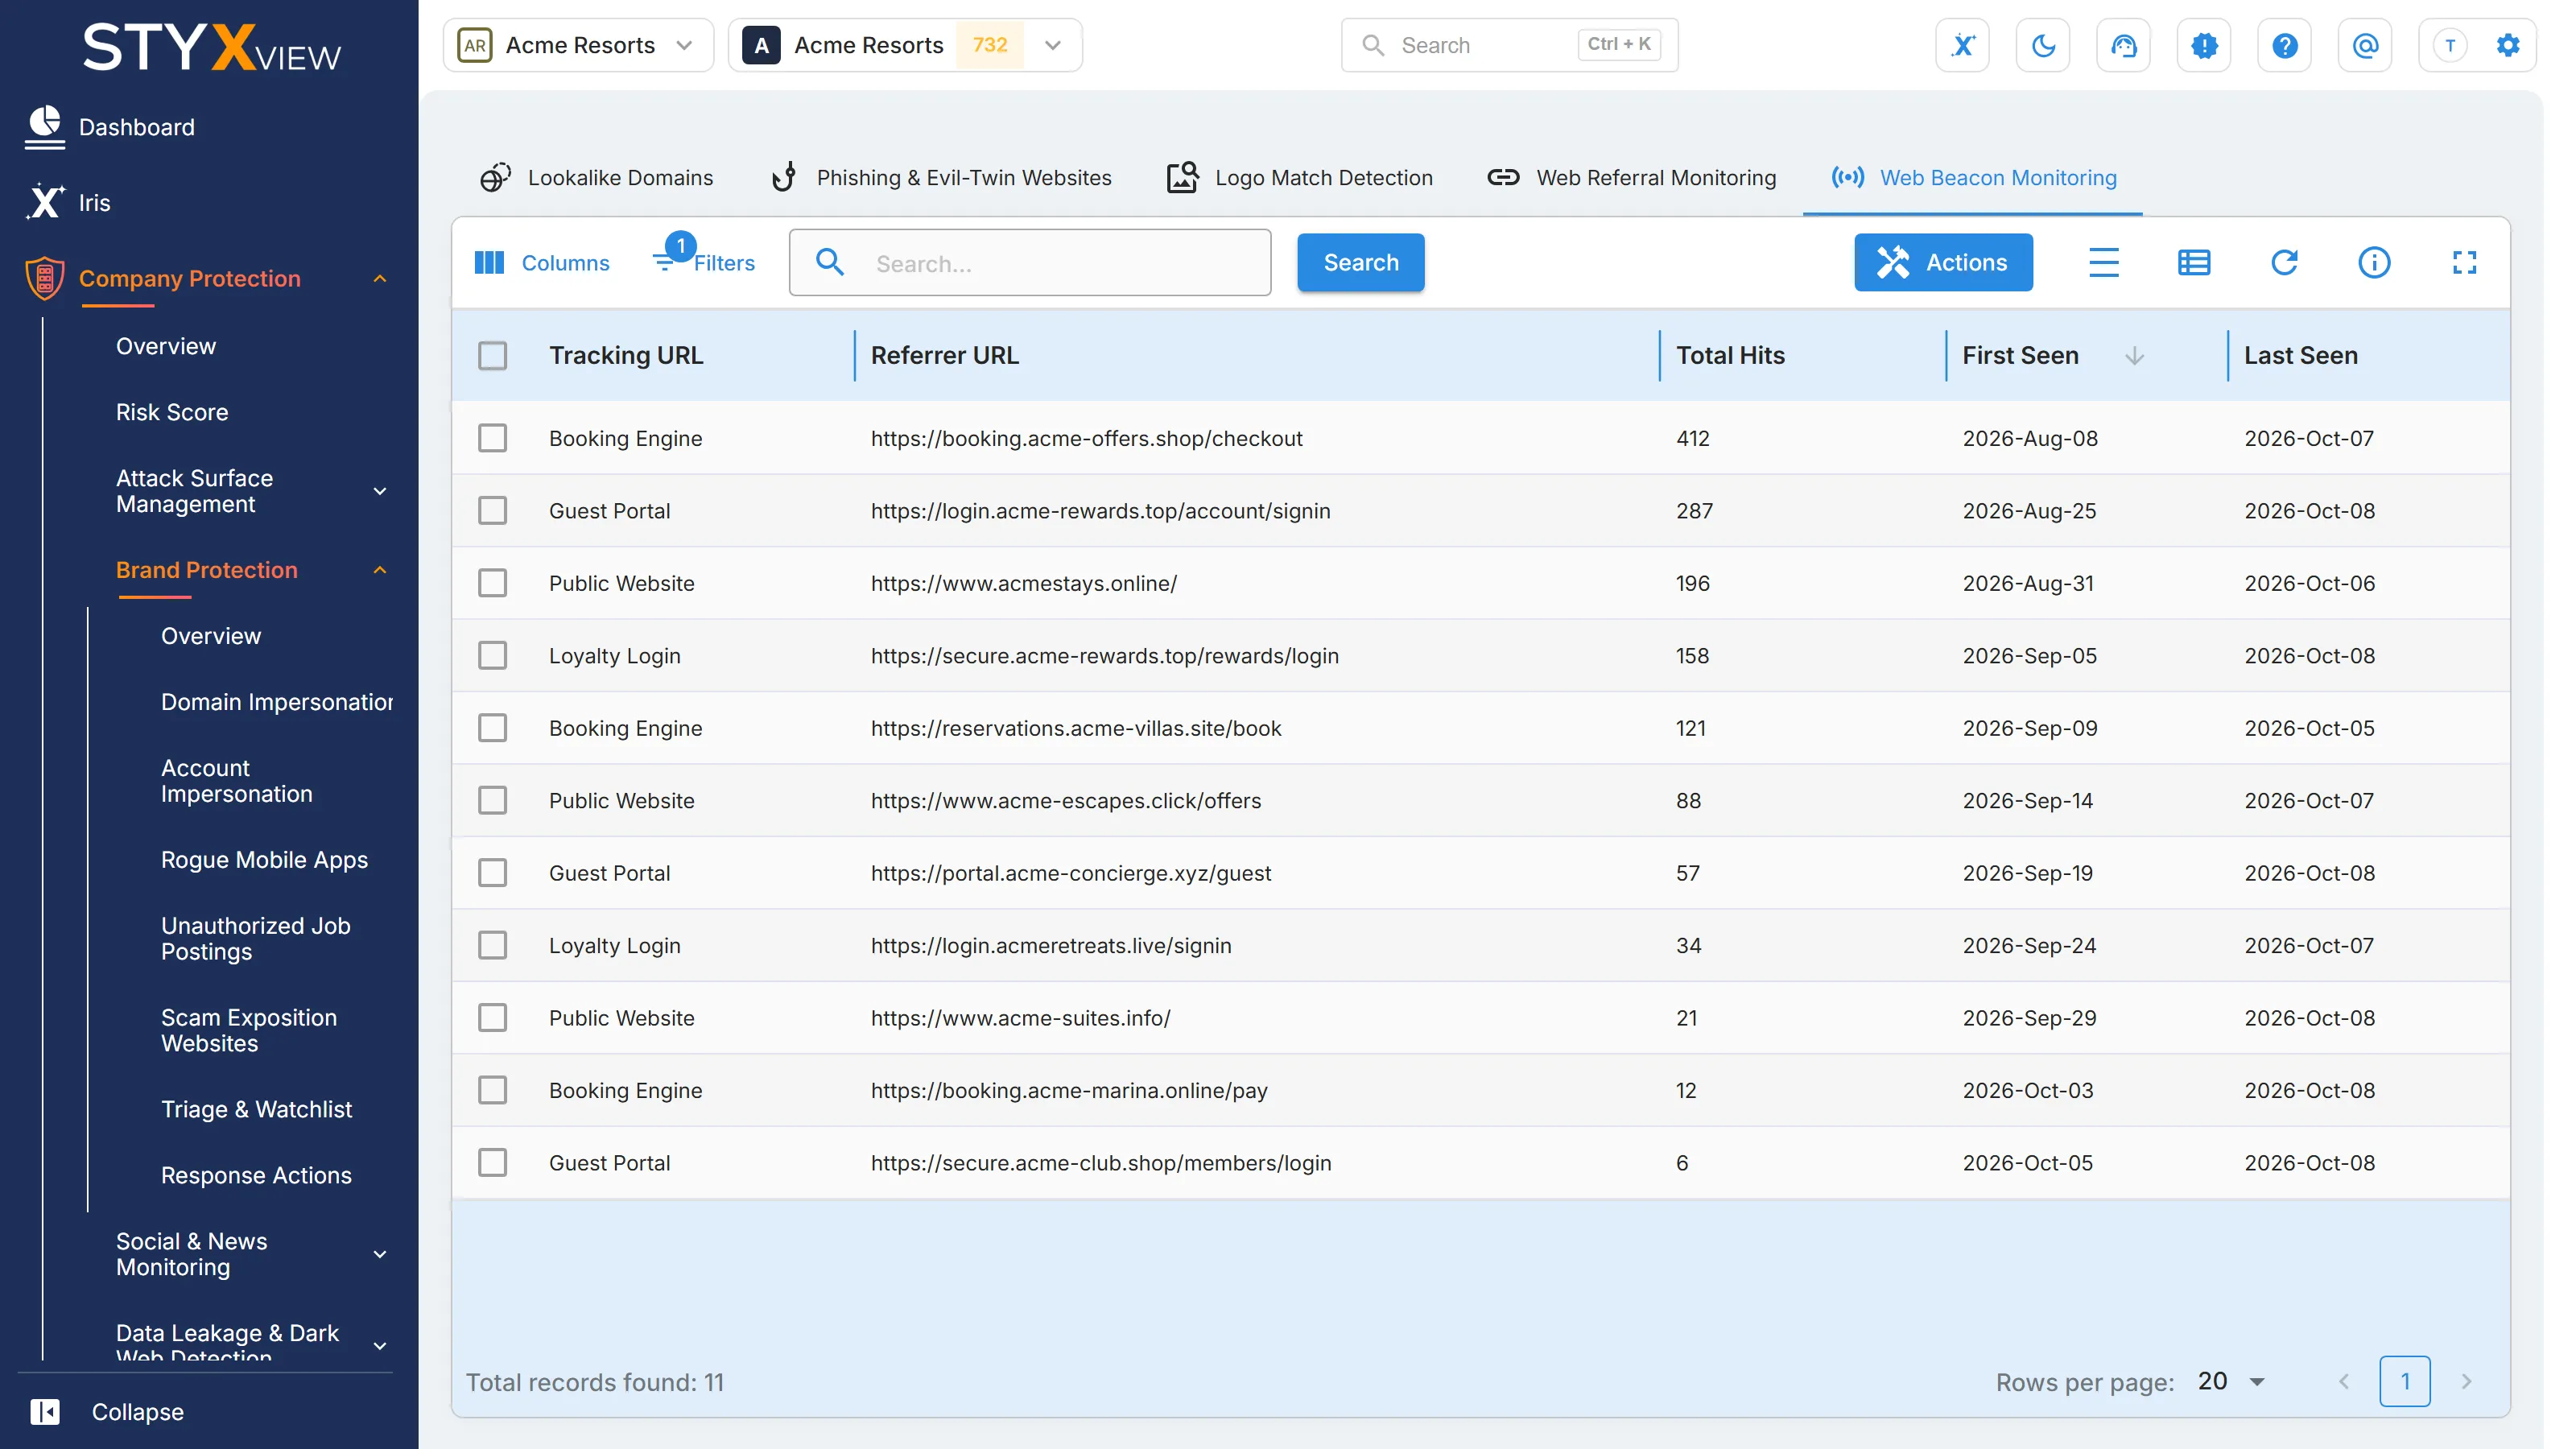This screenshot has width=2576, height=1449.
Task: Switch to the table view icon
Action: (2194, 262)
